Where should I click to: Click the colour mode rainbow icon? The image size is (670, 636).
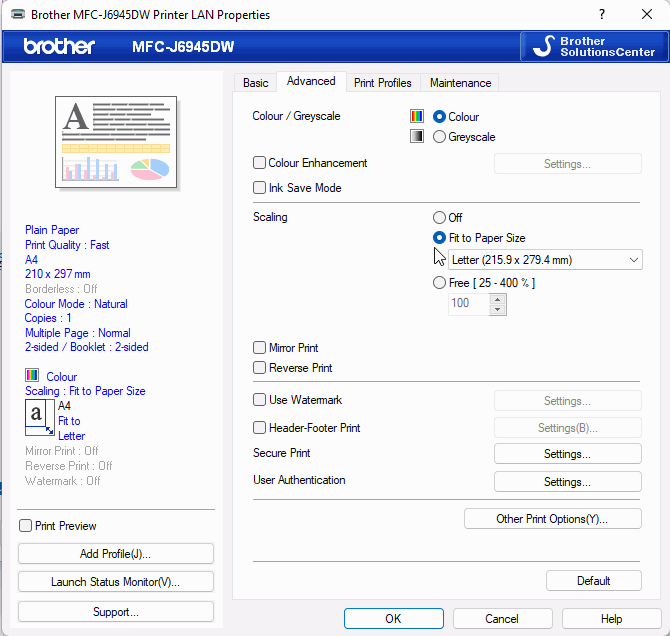tap(417, 116)
